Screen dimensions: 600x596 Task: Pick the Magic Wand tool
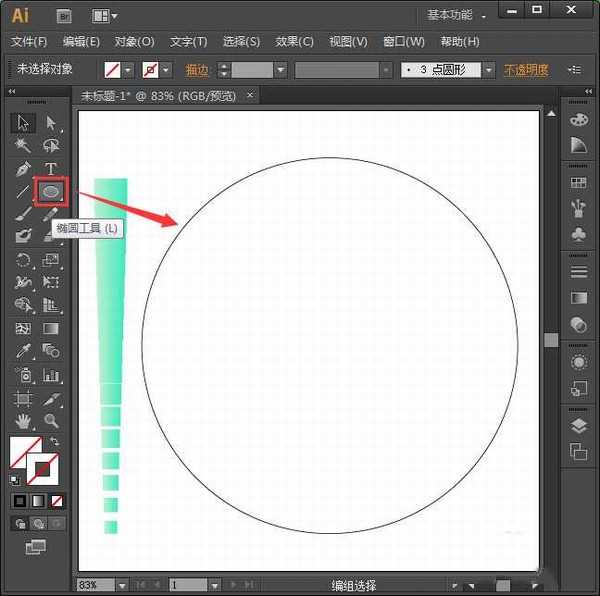[24, 146]
